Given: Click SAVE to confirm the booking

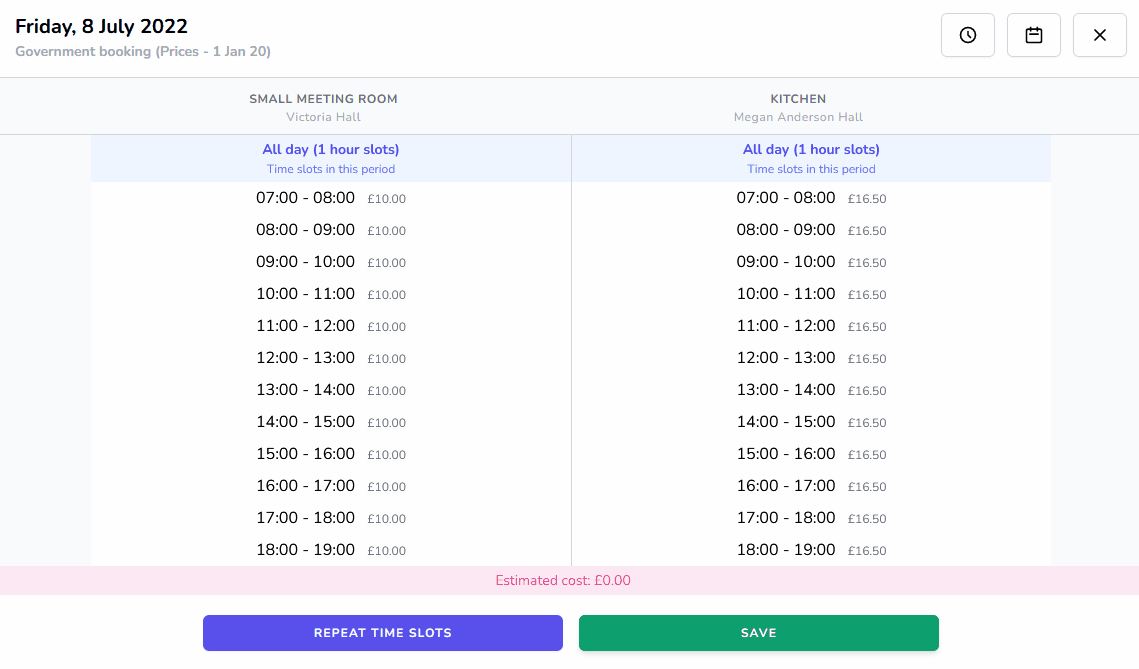Looking at the screenshot, I should coord(758,632).
